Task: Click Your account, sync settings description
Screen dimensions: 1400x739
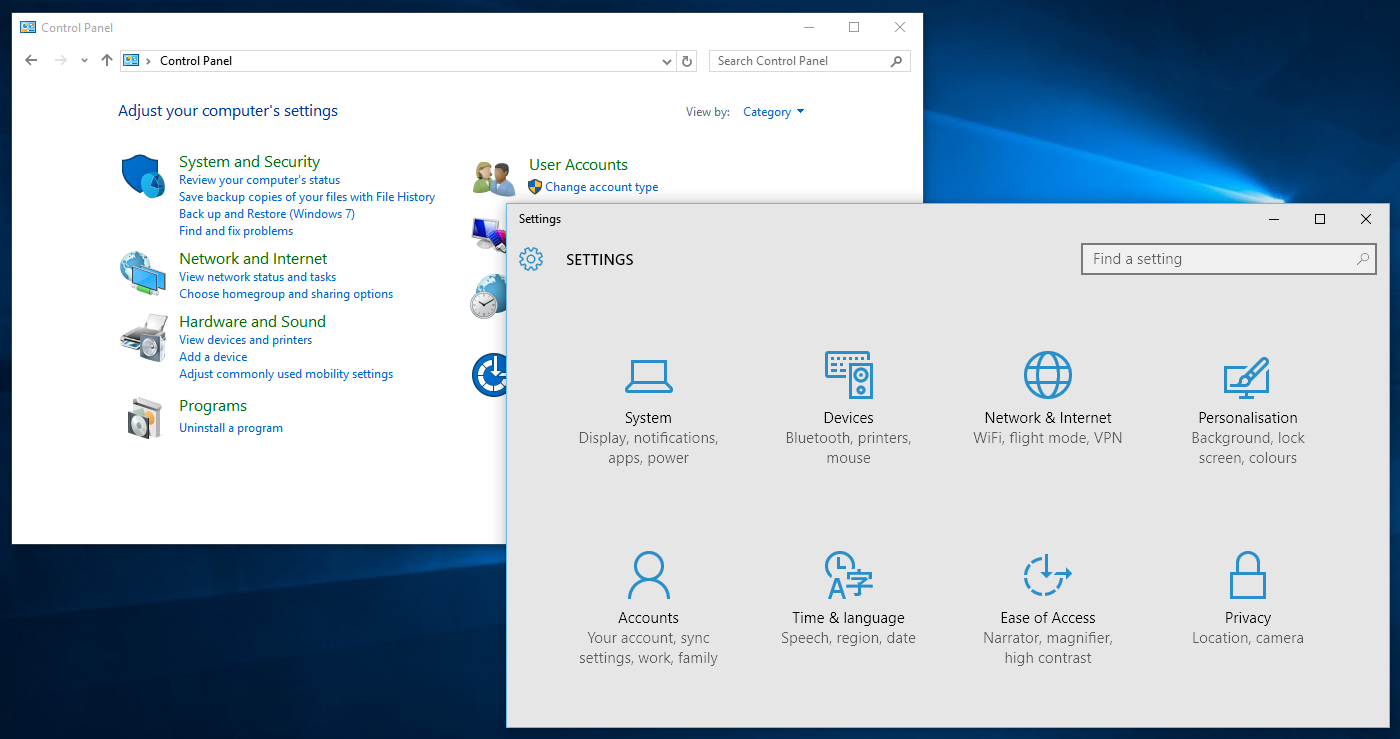Action: [x=648, y=648]
